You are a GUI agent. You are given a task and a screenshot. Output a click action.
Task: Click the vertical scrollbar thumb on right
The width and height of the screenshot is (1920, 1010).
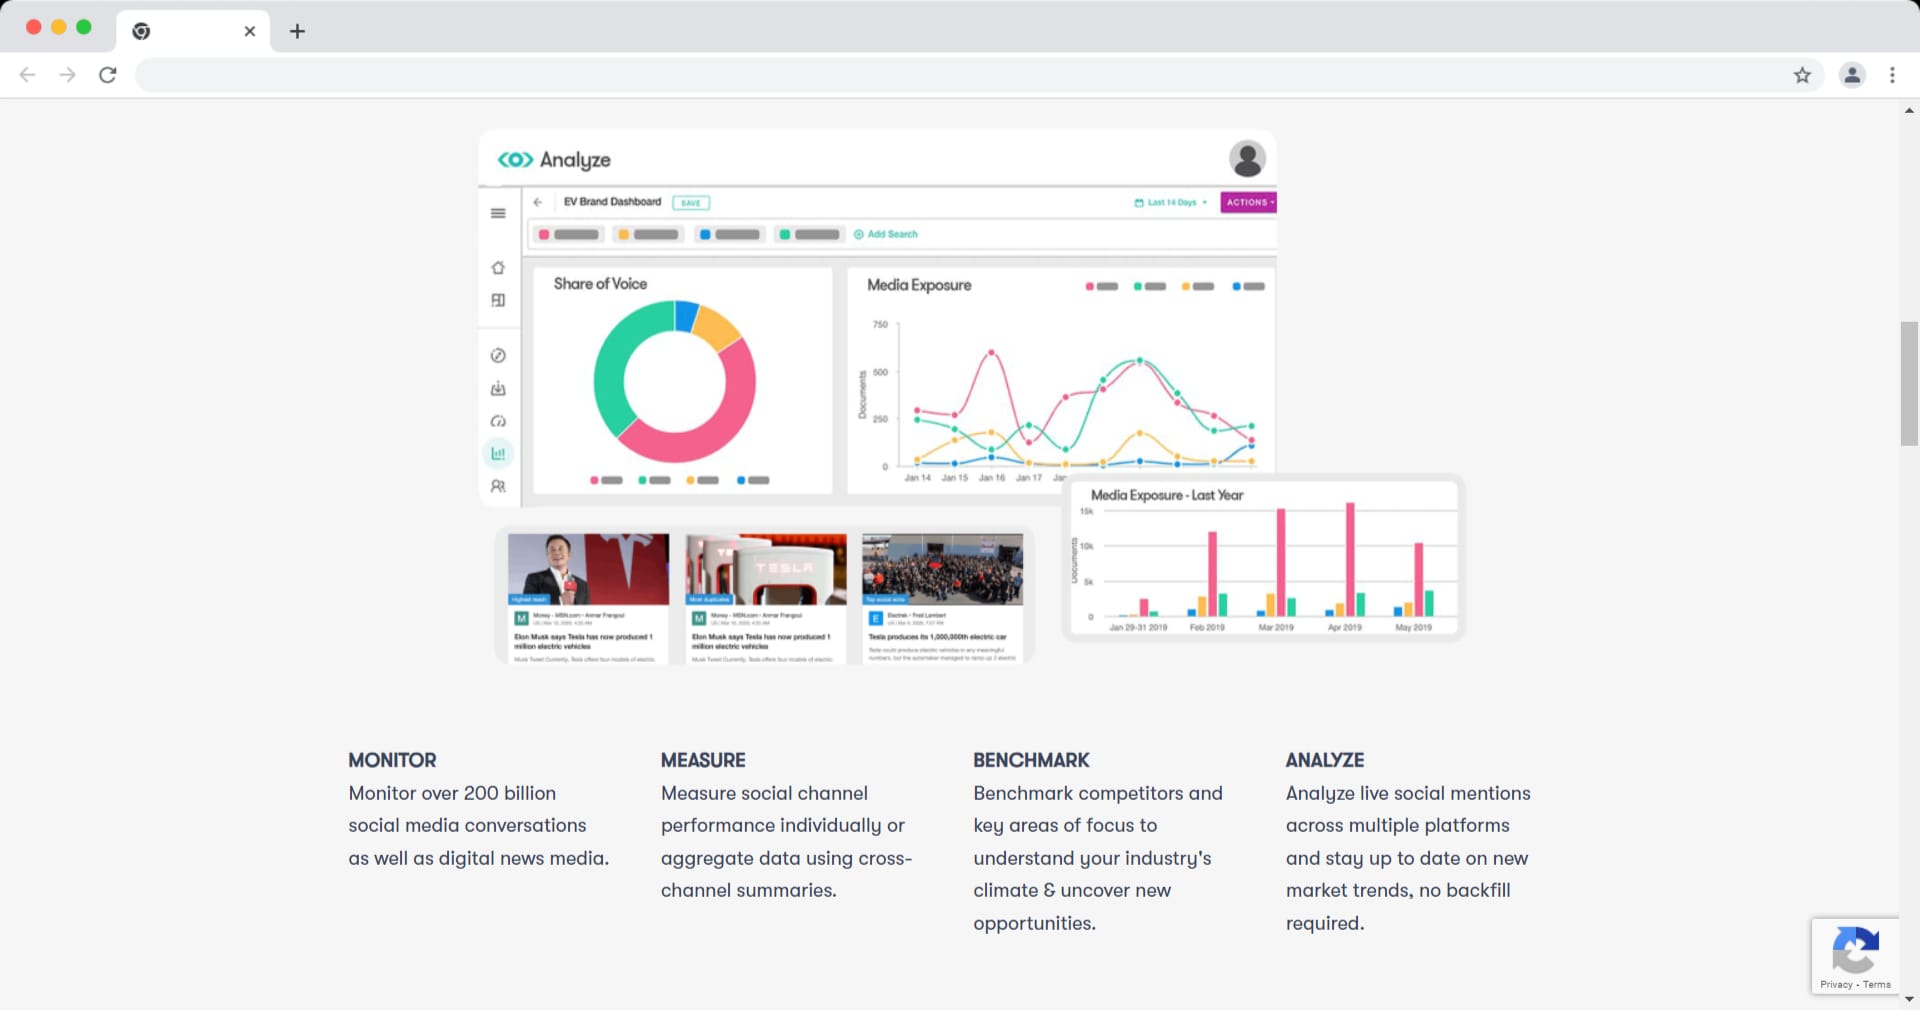point(1909,383)
